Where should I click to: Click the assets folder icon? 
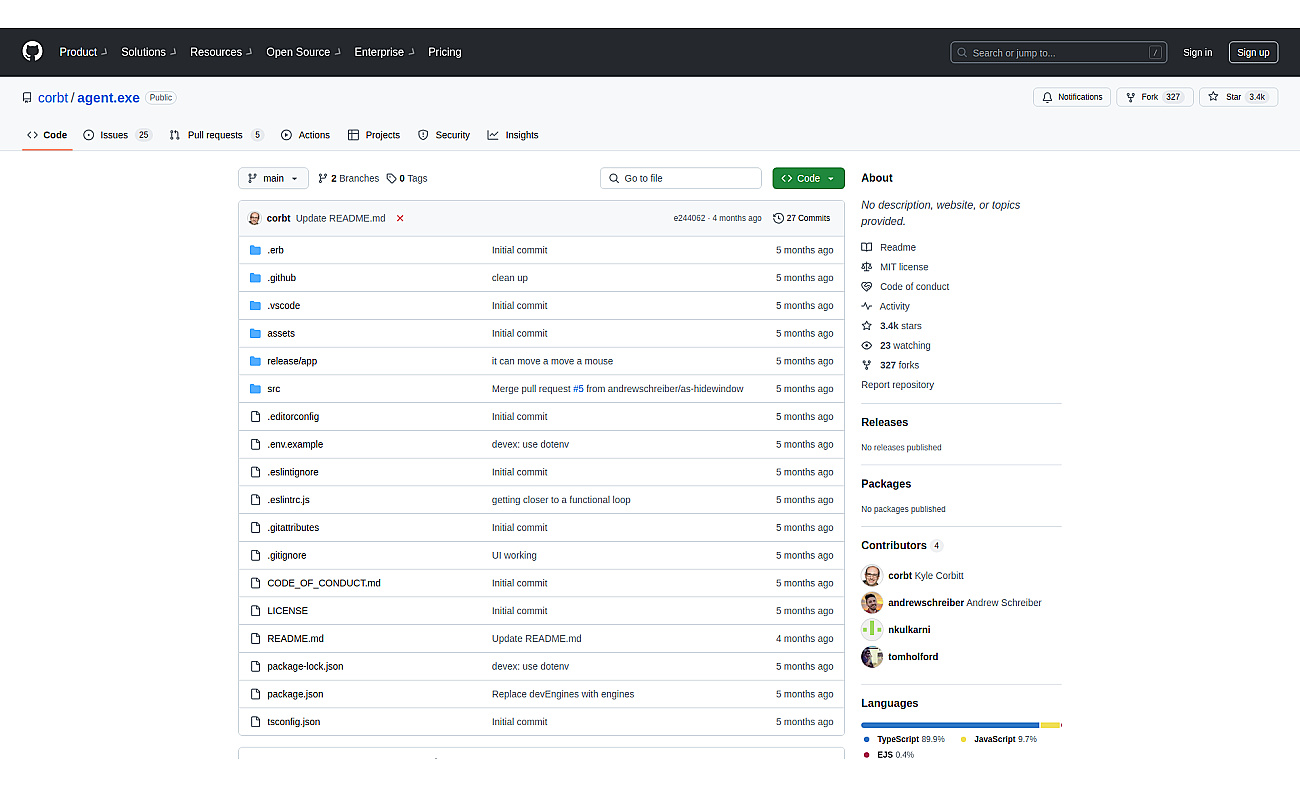click(x=255, y=333)
